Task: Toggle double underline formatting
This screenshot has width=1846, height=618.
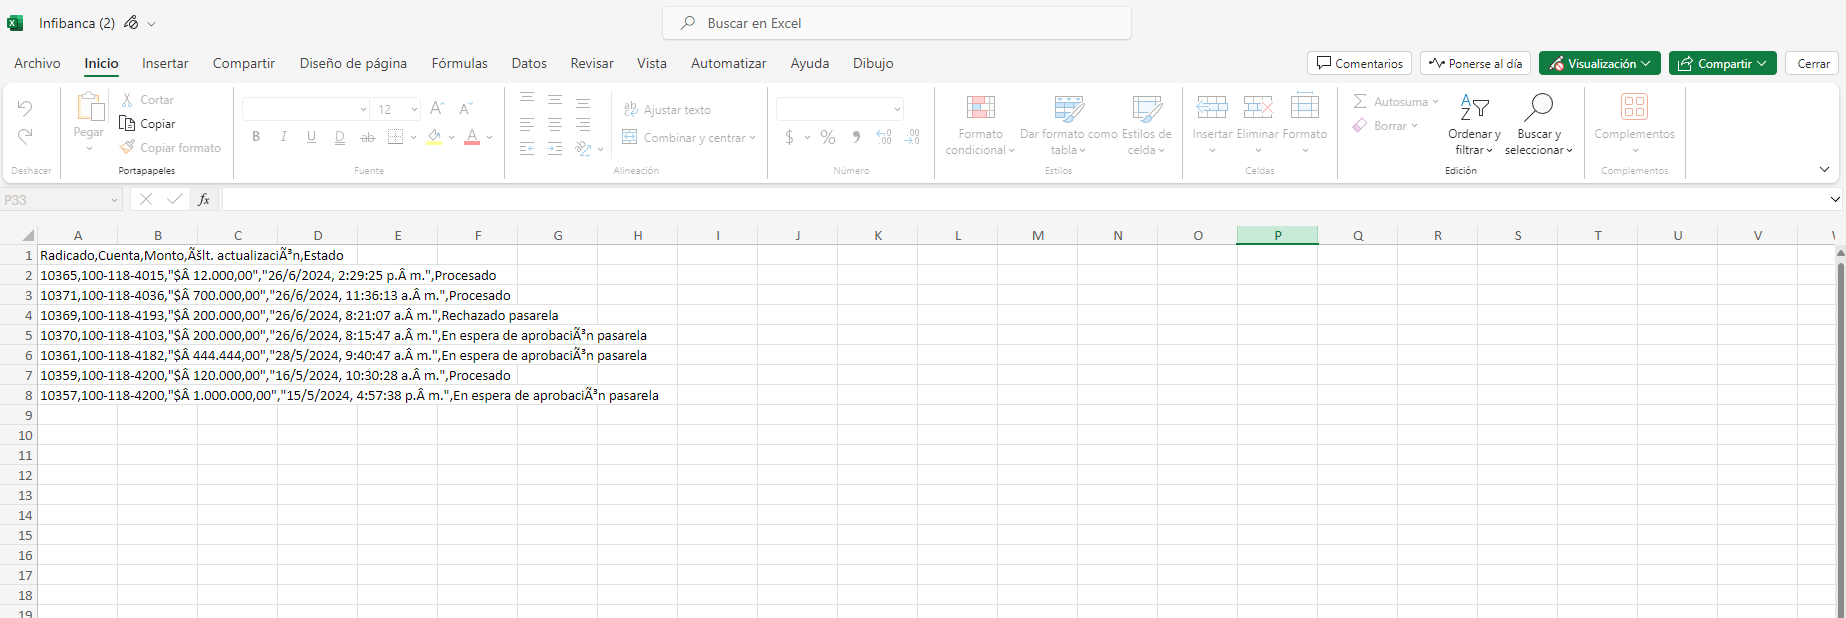Action: pyautogui.click(x=340, y=137)
